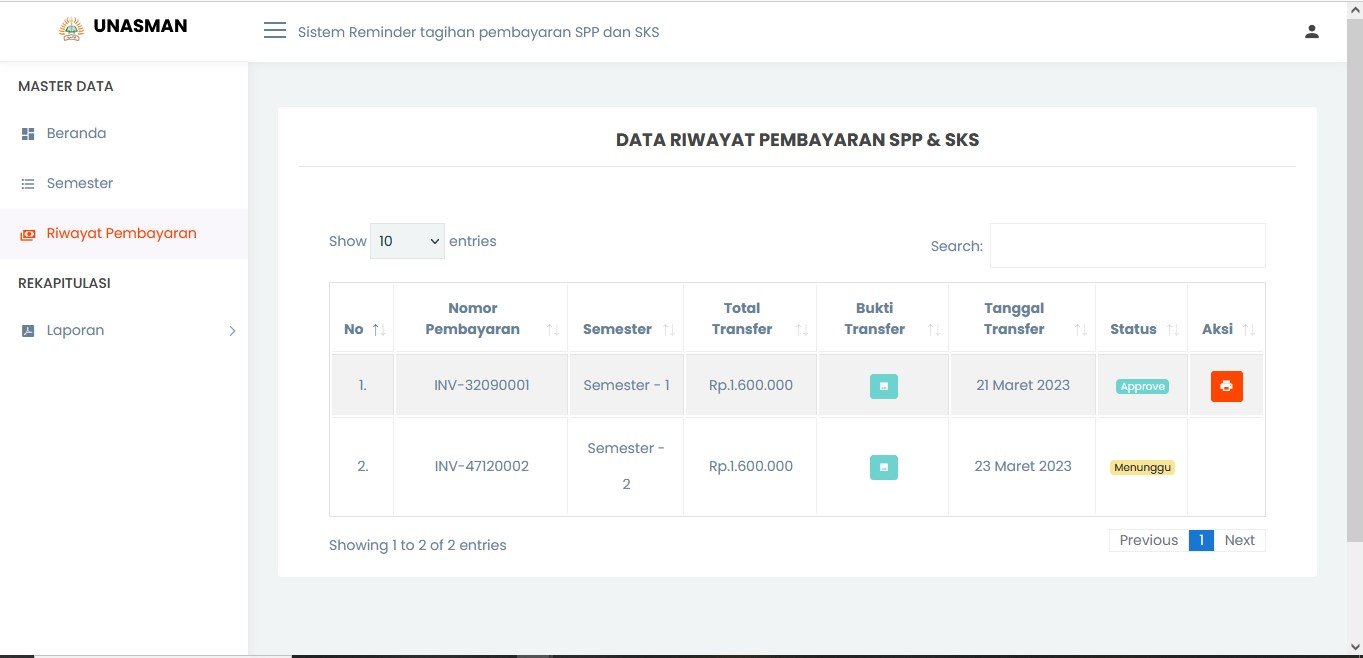
Task: Open Riwayat Pembayaran menu item
Action: (121, 234)
